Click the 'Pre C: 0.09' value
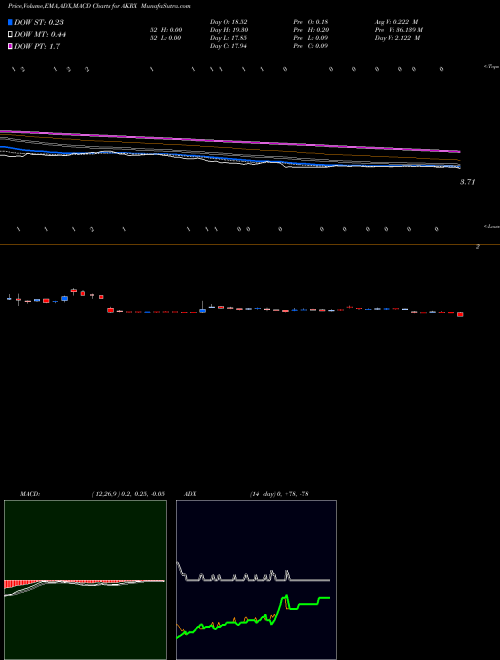Image resolution: width=500 pixels, height=660 pixels. tap(311, 46)
